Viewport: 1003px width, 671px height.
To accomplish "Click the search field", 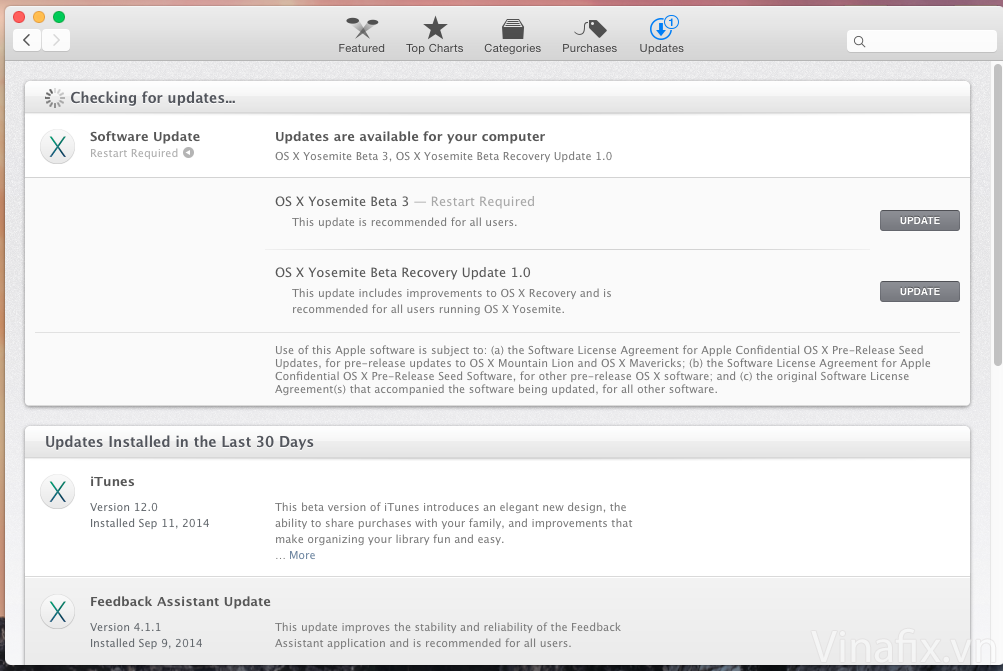I will pos(921,41).
